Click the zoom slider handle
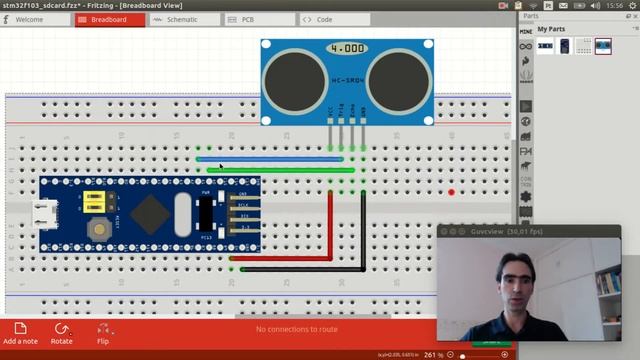The image size is (640, 360). coord(462,356)
